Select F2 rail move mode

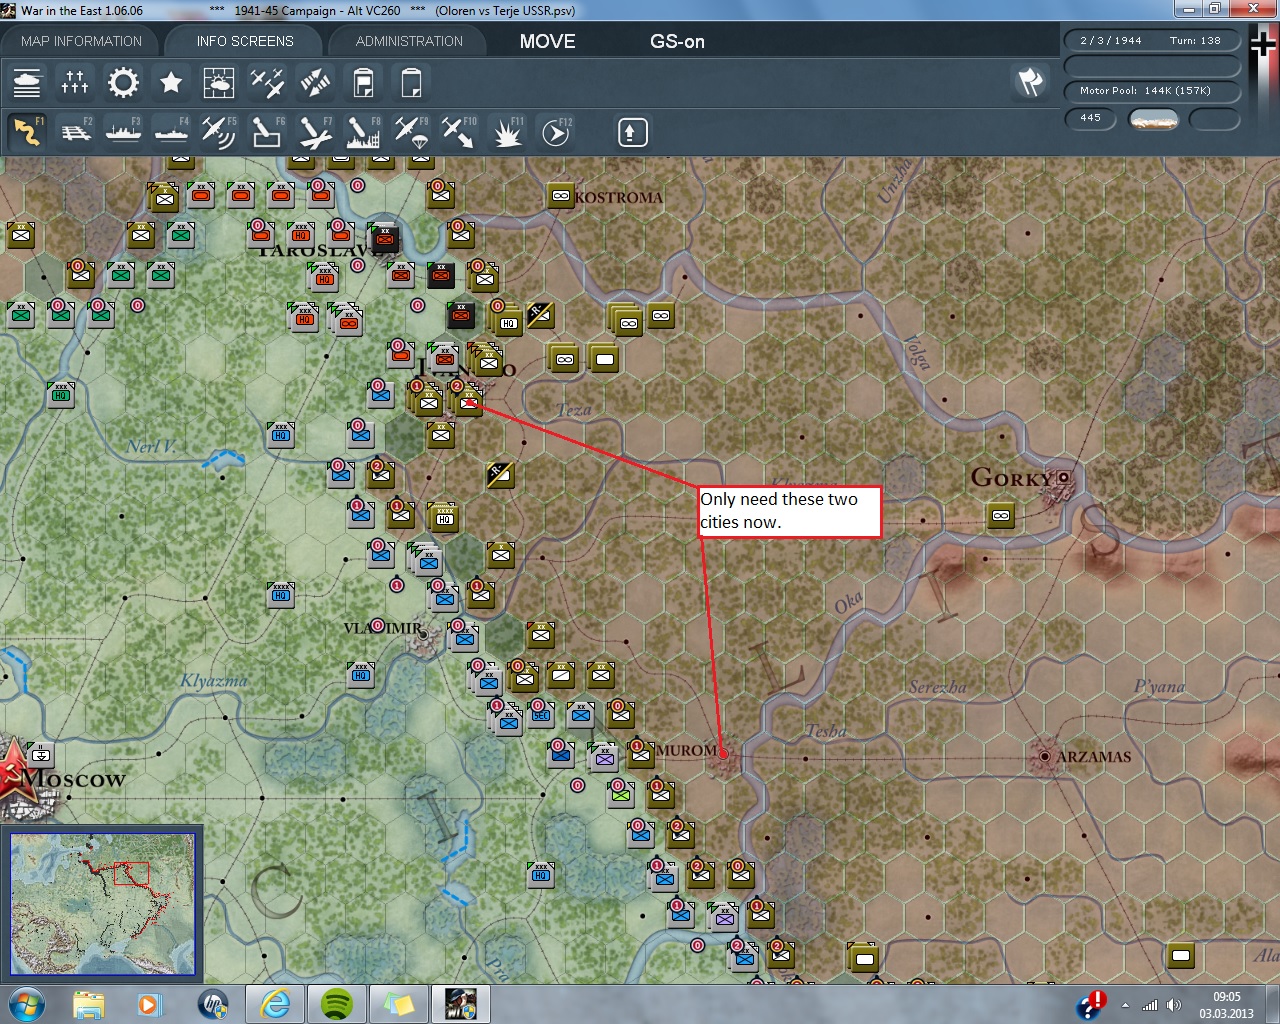point(75,132)
